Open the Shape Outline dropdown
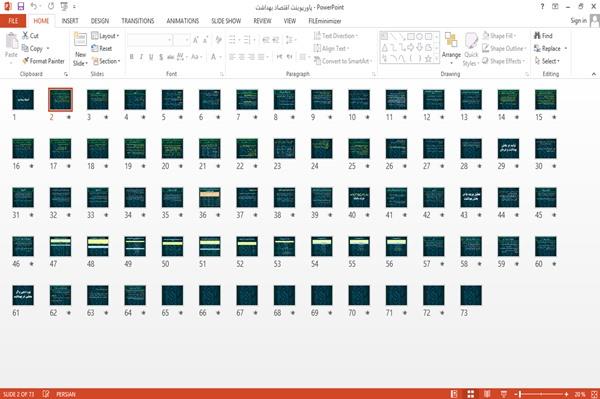The height and width of the screenshot is (399, 600). point(504,48)
